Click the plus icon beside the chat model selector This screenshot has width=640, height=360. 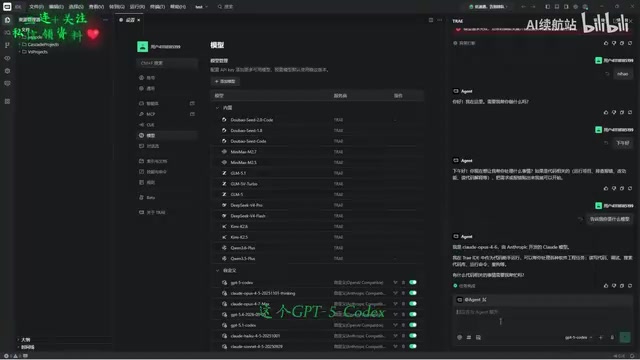click(601, 338)
